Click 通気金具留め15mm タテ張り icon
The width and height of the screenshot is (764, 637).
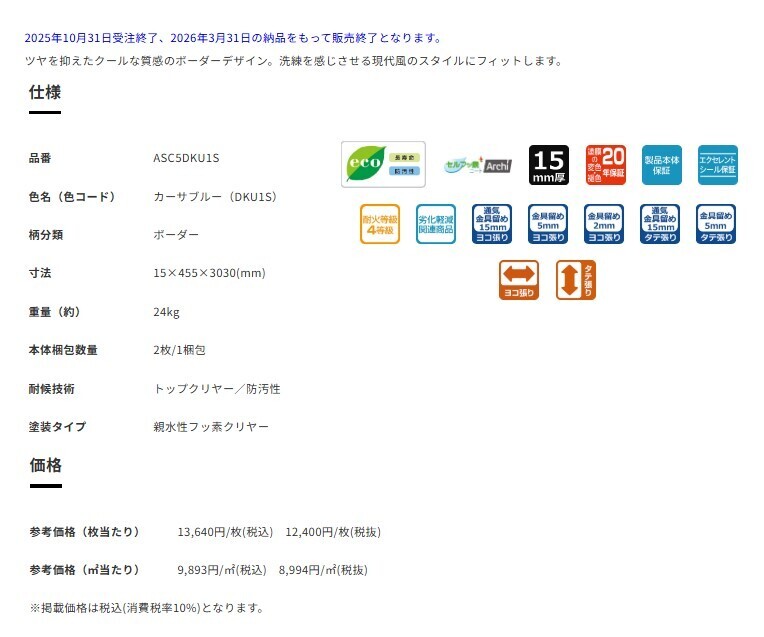(660, 224)
